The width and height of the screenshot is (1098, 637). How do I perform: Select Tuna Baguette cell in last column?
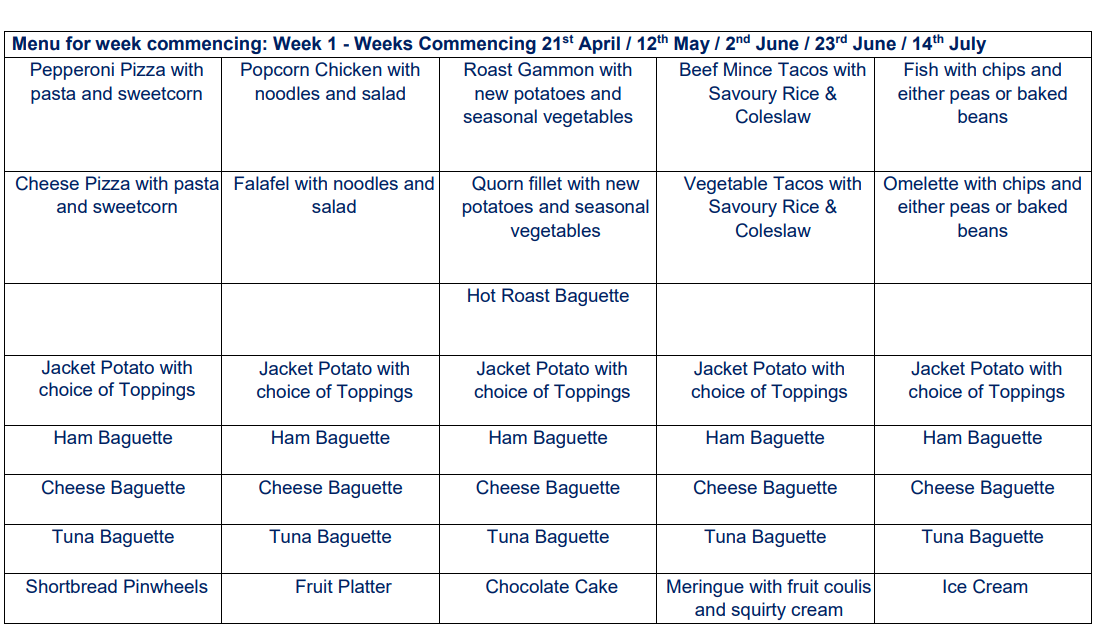click(x=982, y=549)
